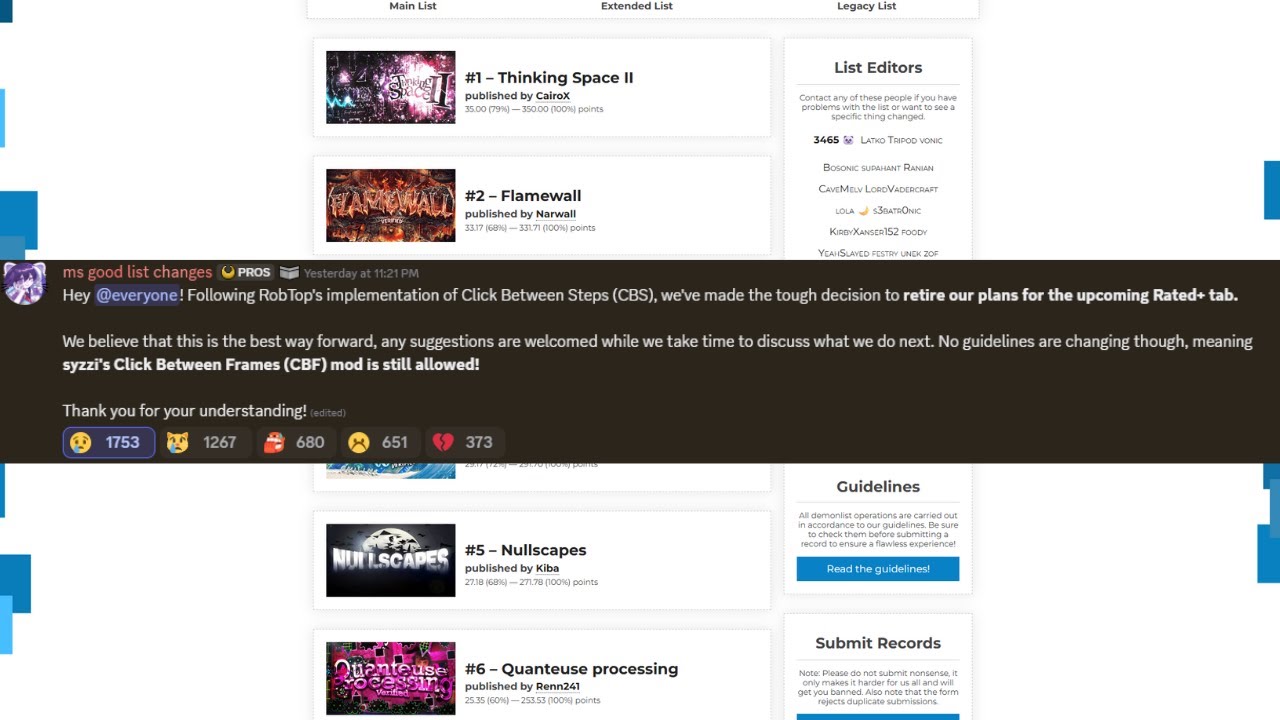Visit publisher Narwall's profile
Screen dimensions: 1280x720
(x=556, y=214)
